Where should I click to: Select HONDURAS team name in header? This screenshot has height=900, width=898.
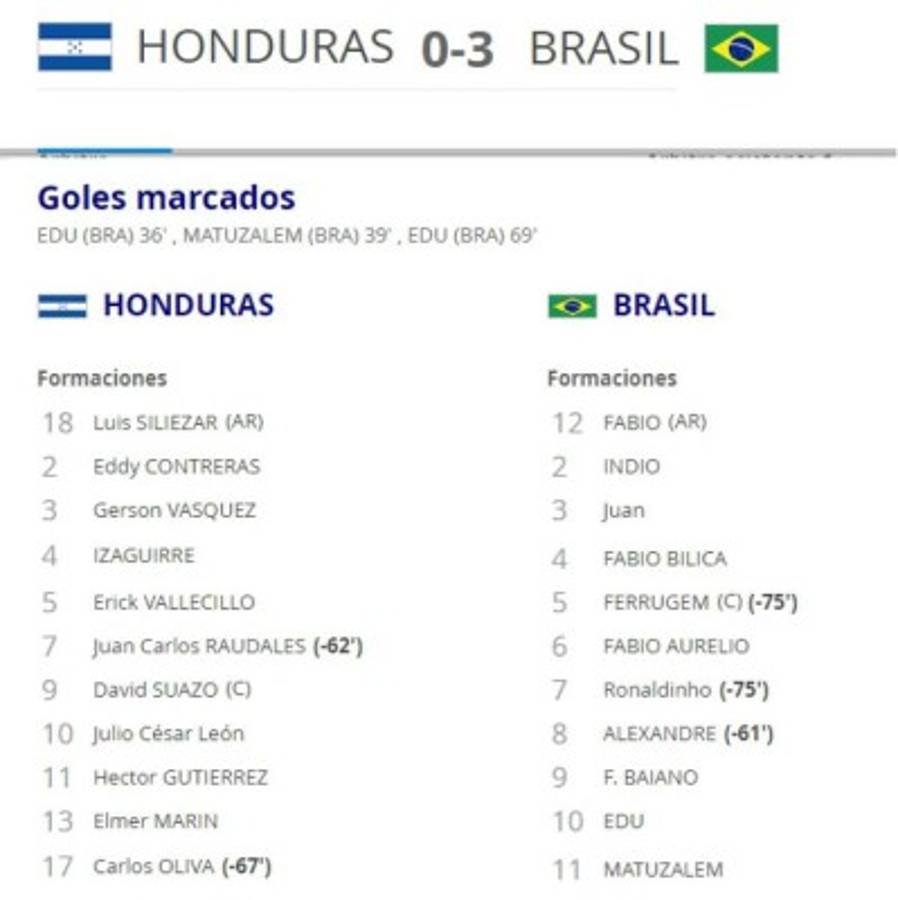265,47
